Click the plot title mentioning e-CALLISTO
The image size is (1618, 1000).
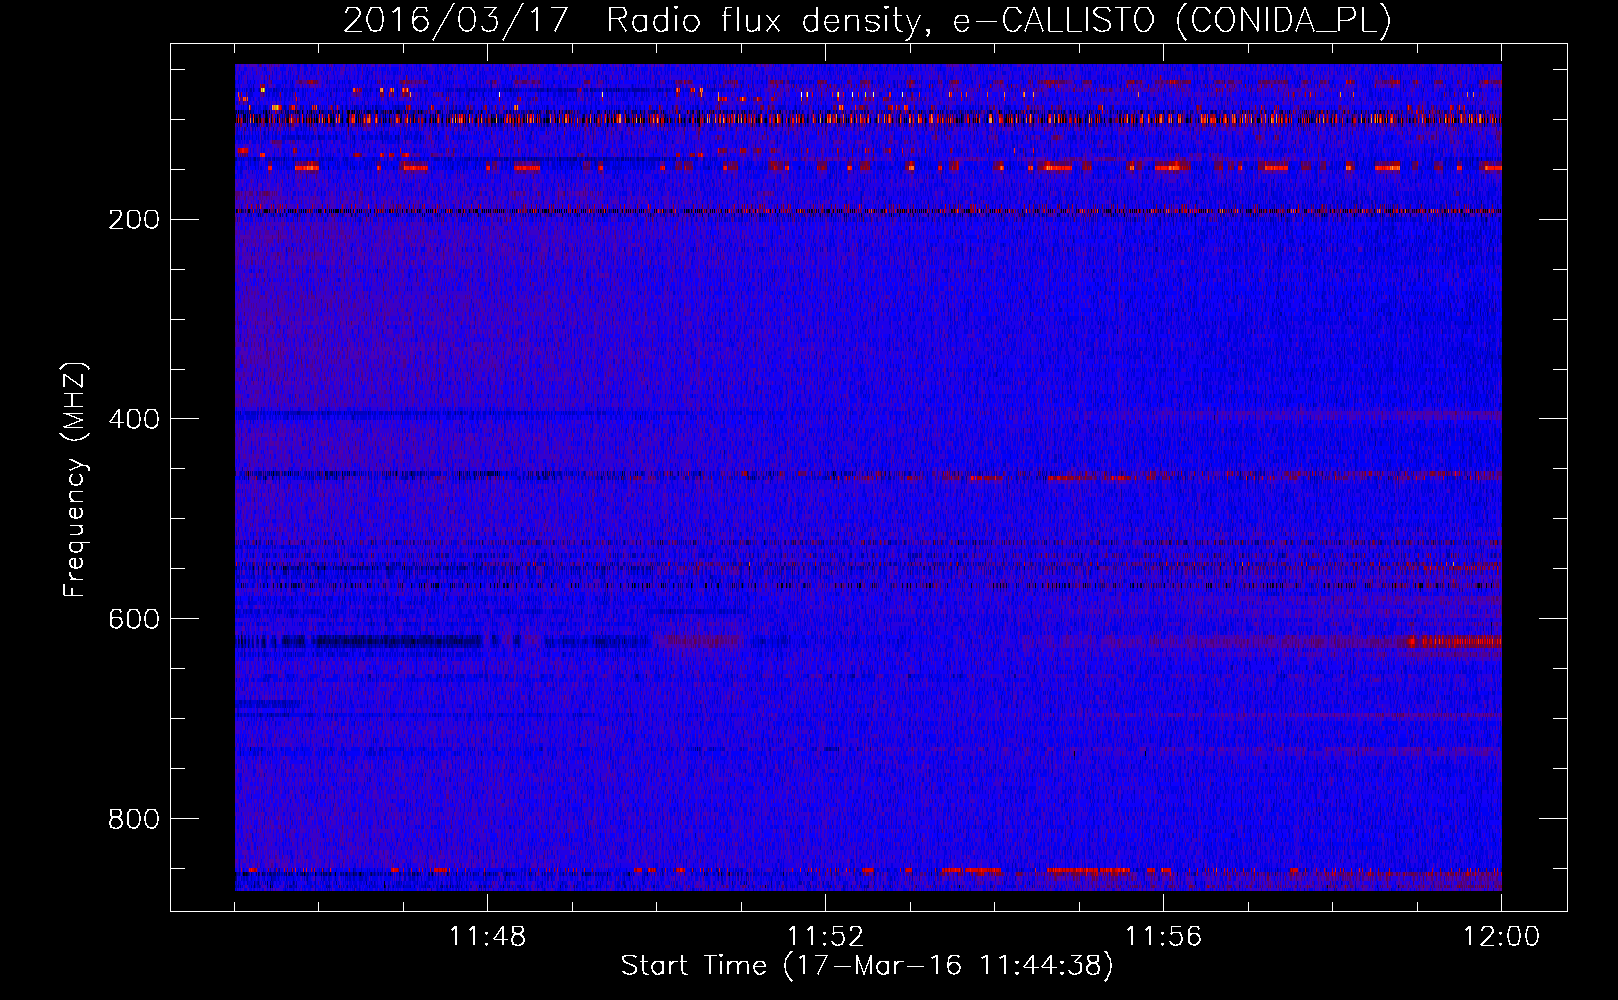(x=867, y=19)
